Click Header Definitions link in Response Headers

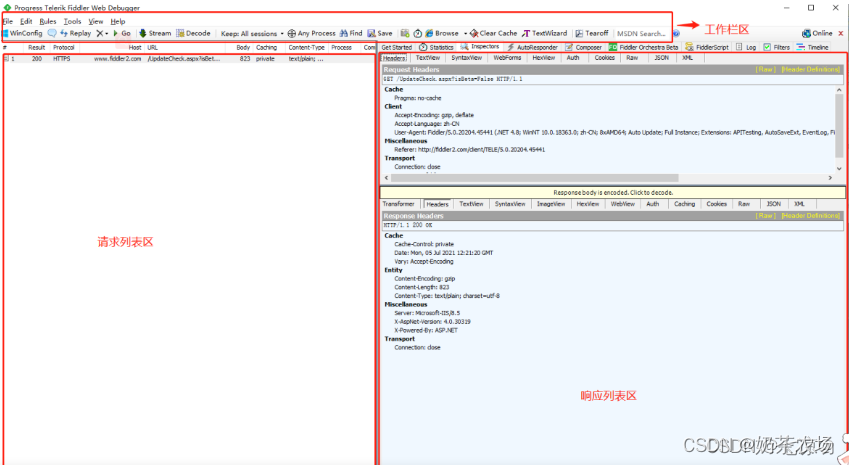(810, 215)
